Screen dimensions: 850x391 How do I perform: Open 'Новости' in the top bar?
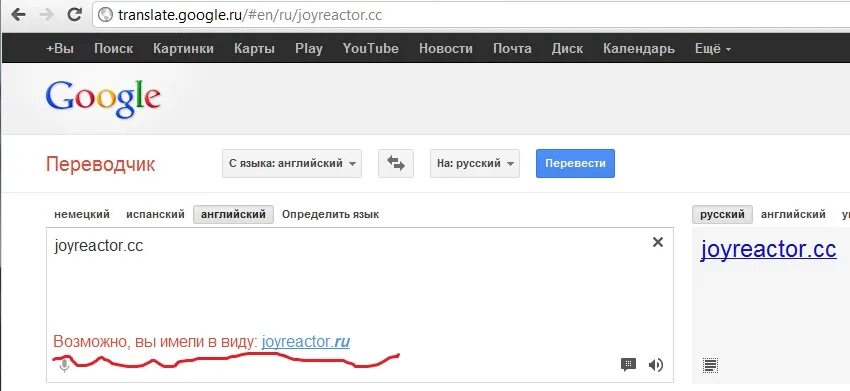[446, 48]
